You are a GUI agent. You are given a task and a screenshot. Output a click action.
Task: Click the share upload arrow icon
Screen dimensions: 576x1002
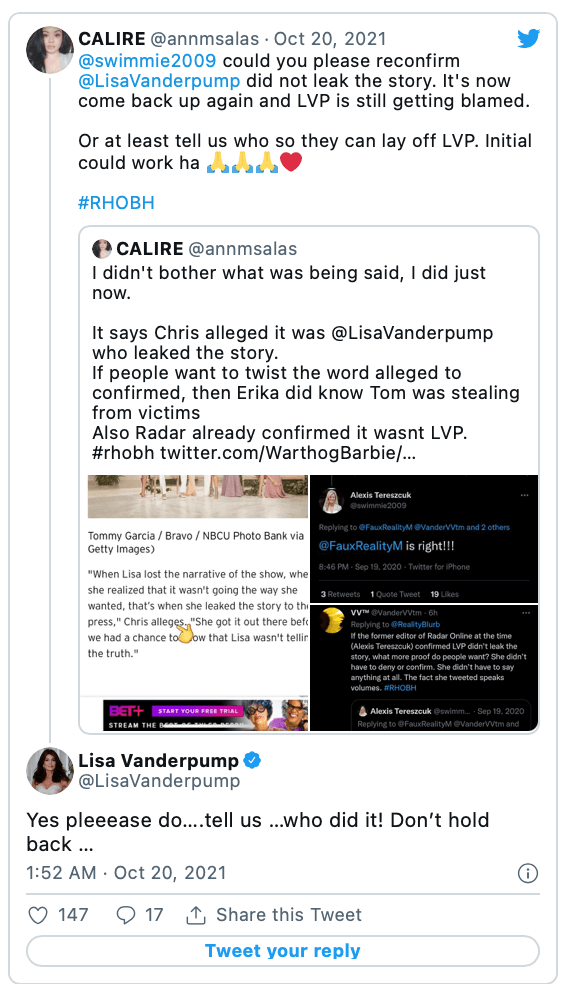point(195,915)
